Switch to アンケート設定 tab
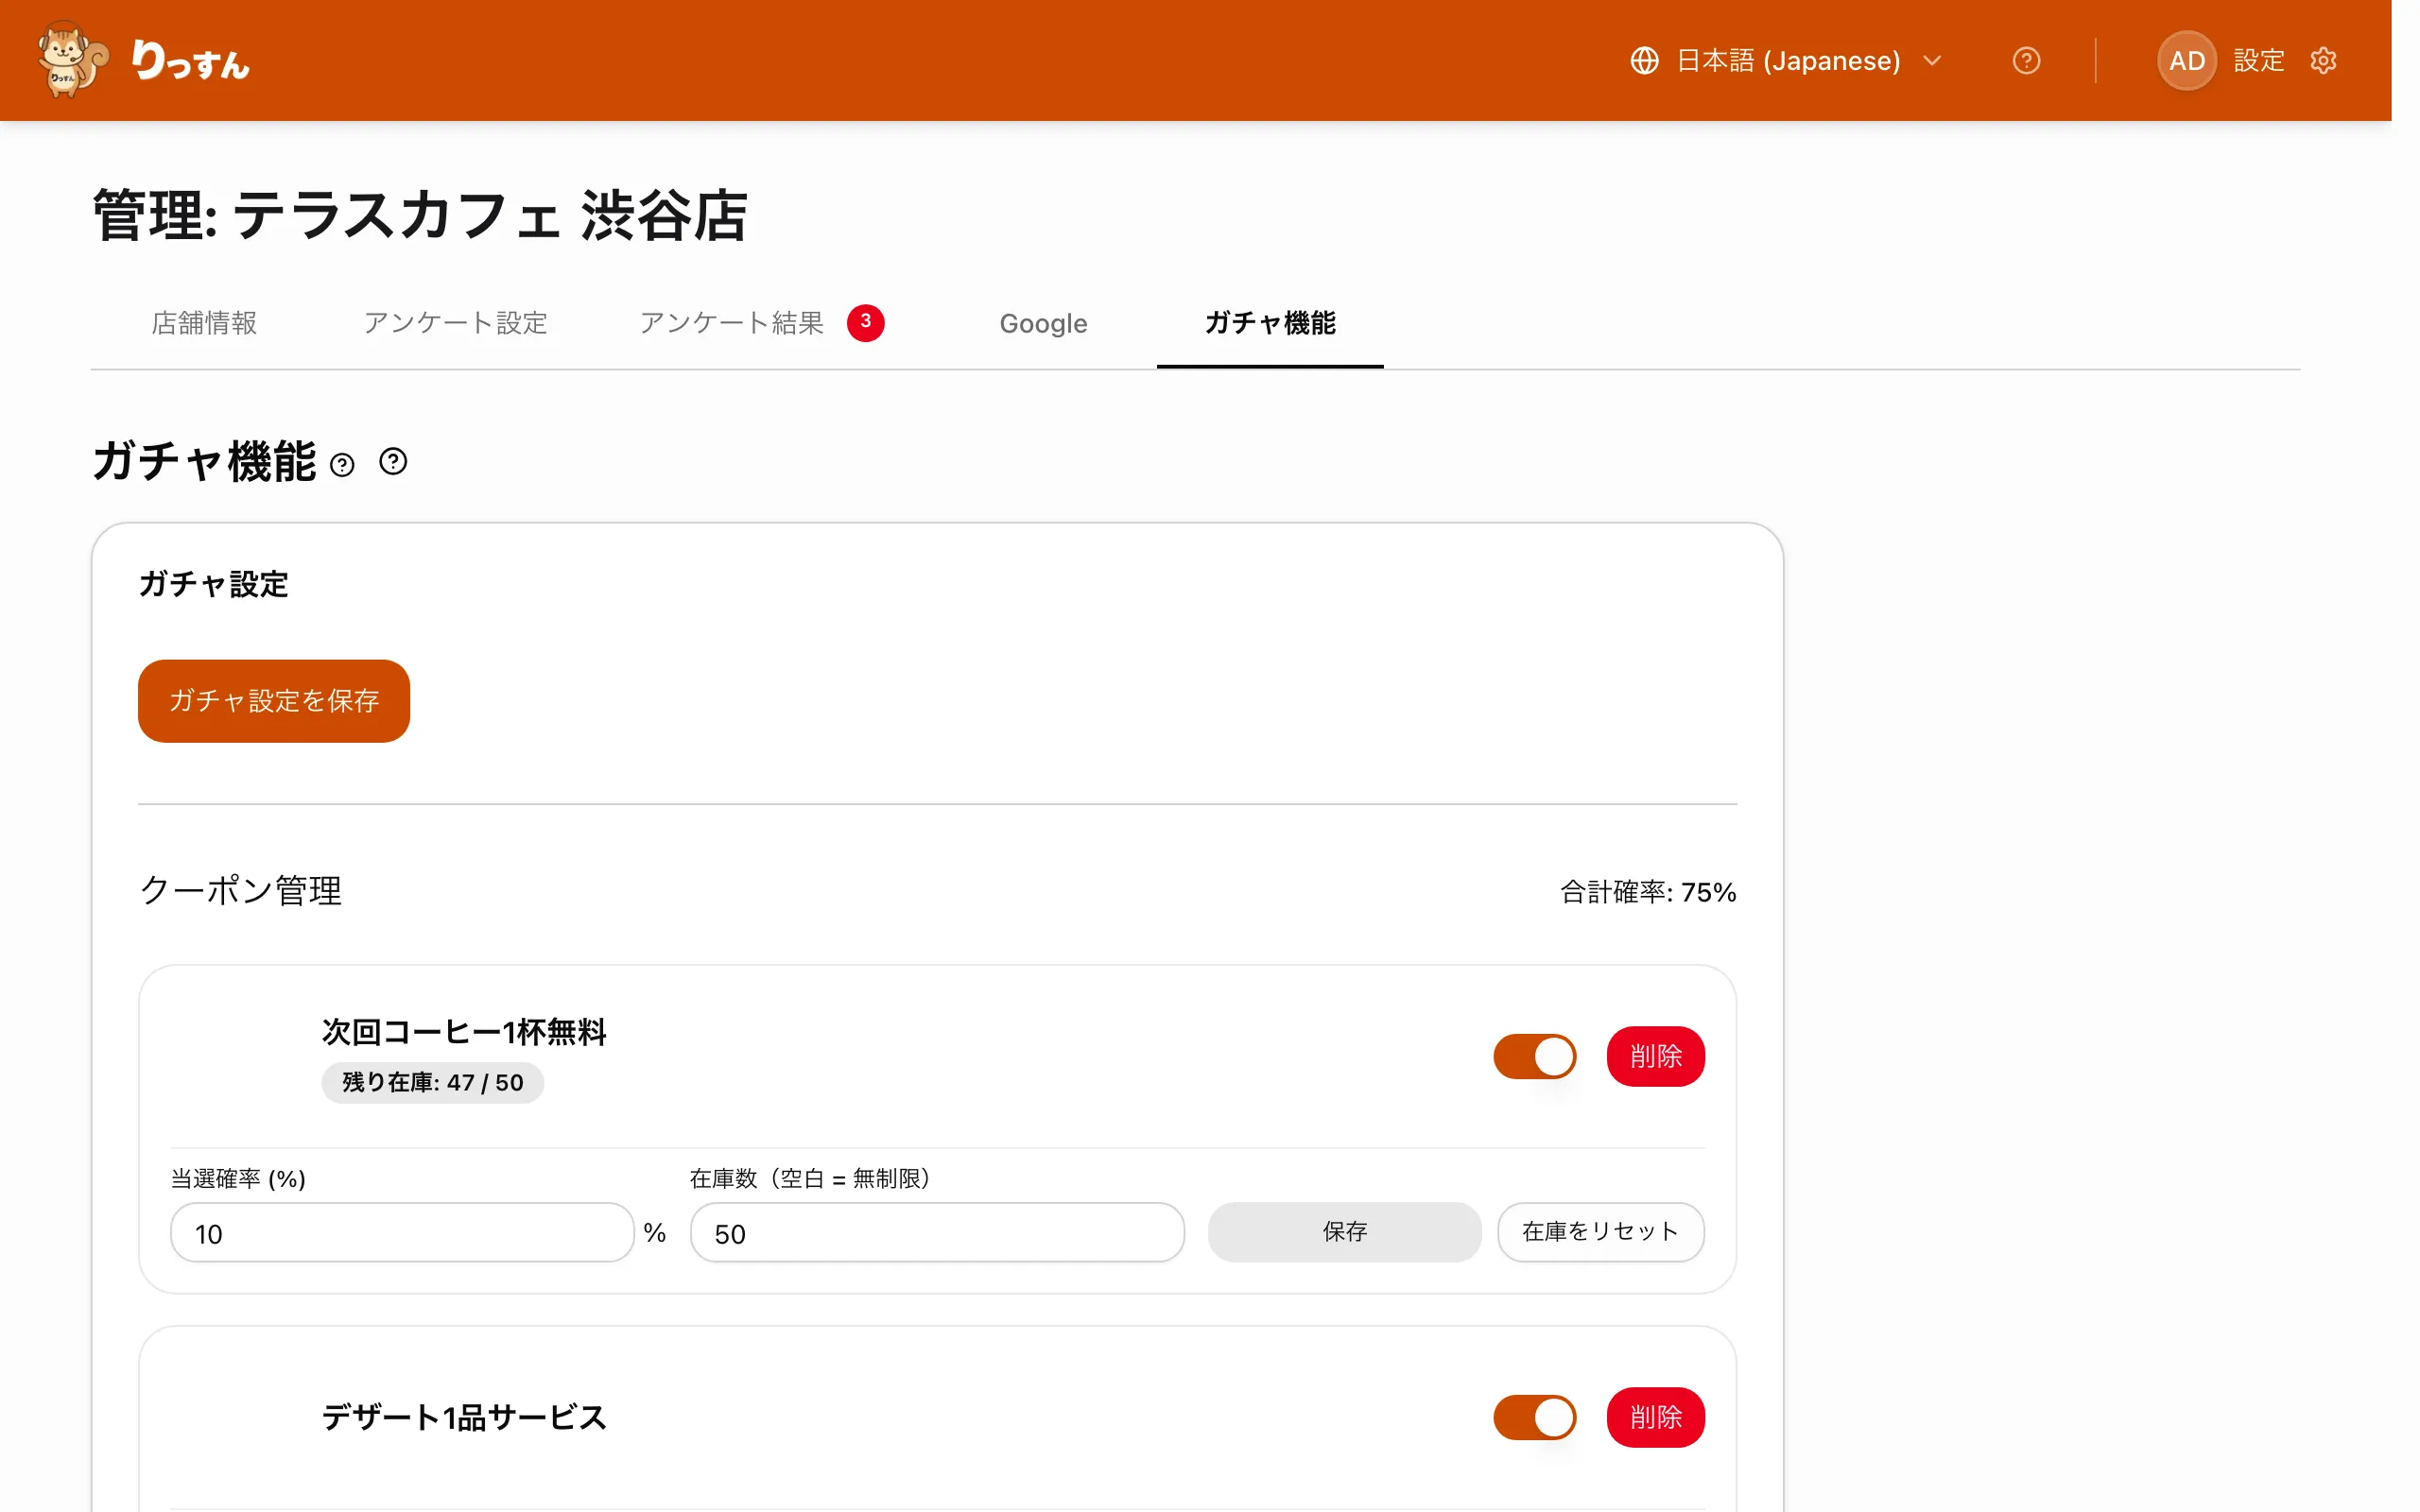 [455, 323]
